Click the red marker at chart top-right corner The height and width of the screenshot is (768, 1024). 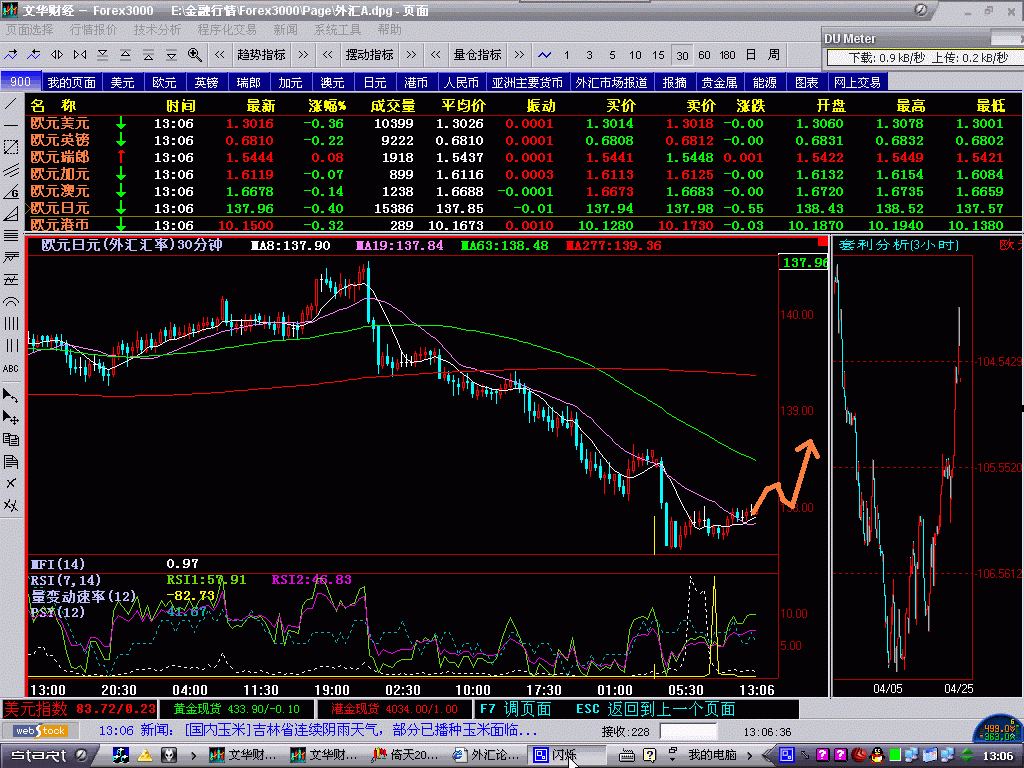click(x=822, y=242)
